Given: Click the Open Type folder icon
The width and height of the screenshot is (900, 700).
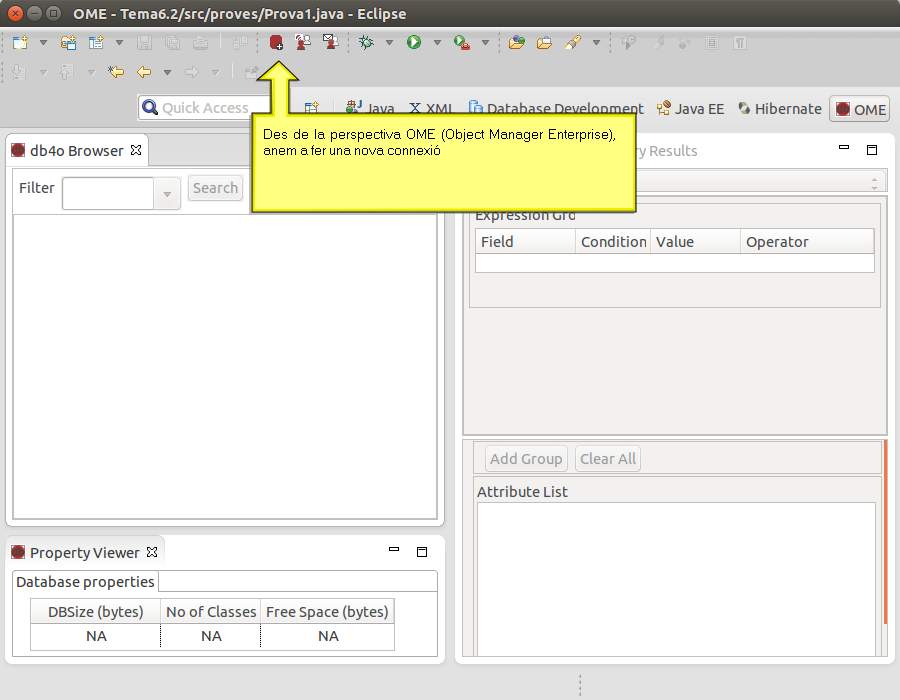Looking at the screenshot, I should 517,42.
